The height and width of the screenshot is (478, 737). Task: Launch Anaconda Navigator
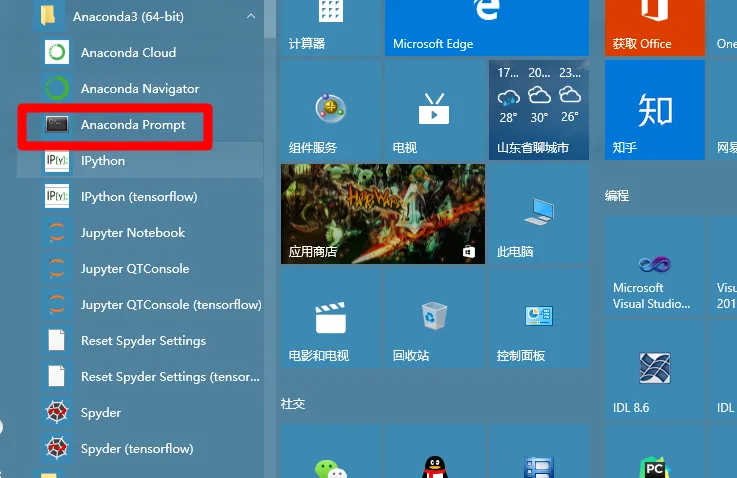pyautogui.click(x=140, y=89)
